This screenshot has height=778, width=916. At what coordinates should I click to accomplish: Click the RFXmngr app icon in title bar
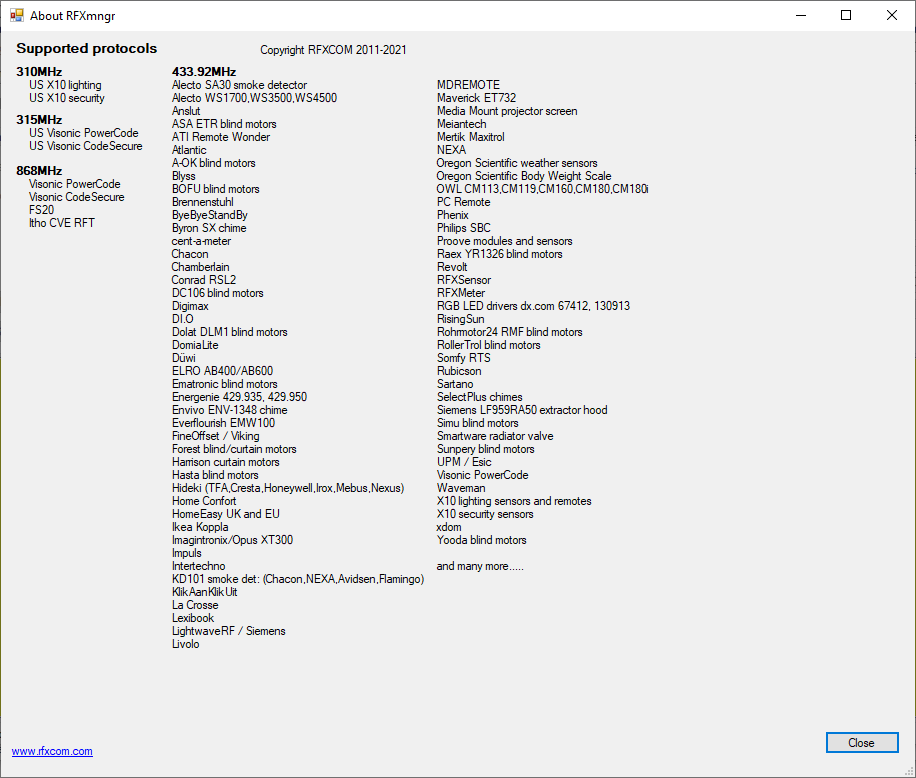(x=17, y=15)
